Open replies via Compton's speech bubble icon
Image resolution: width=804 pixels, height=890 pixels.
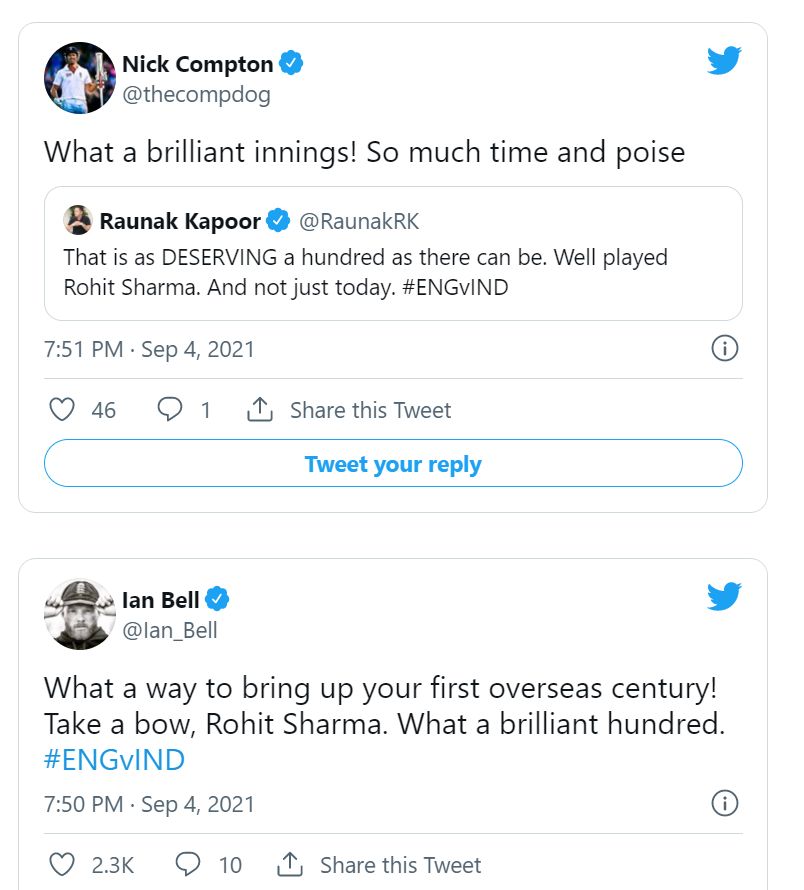(171, 410)
